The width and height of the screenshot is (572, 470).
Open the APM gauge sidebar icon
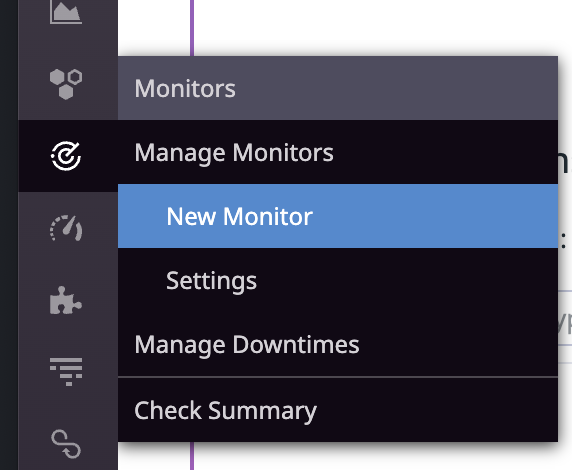[x=66, y=228]
